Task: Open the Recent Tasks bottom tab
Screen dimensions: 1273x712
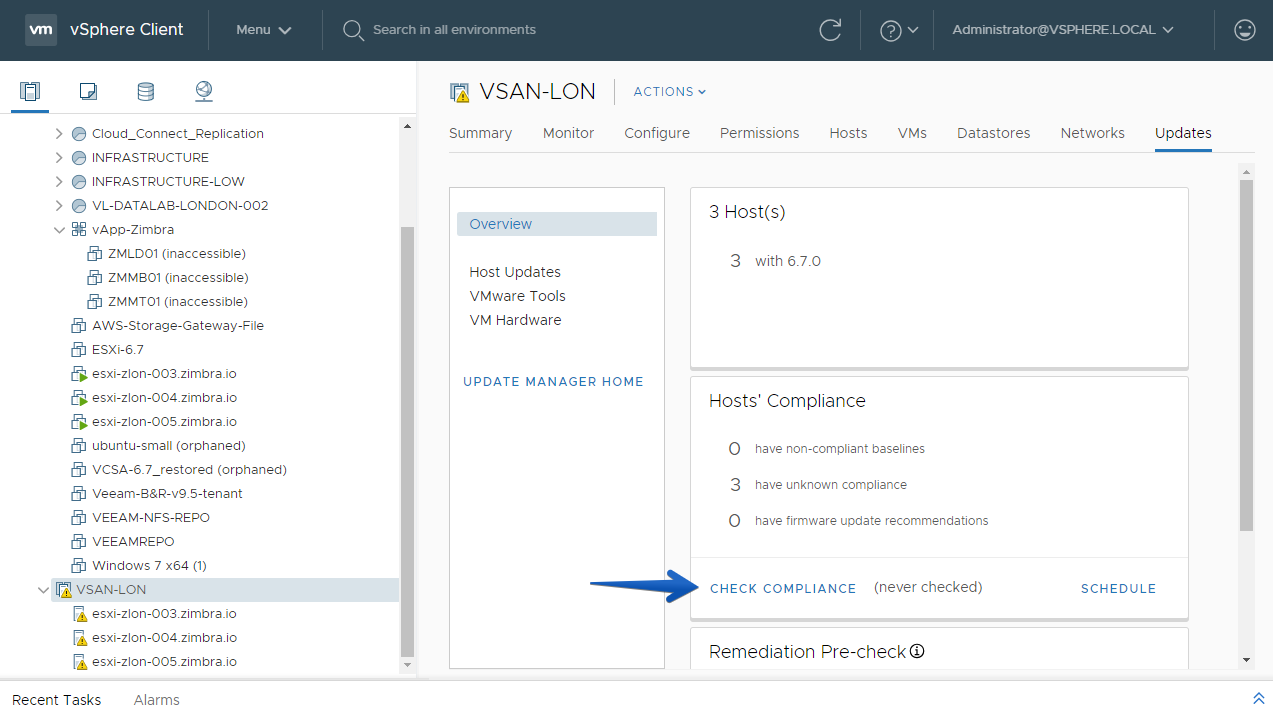Action: tap(56, 700)
